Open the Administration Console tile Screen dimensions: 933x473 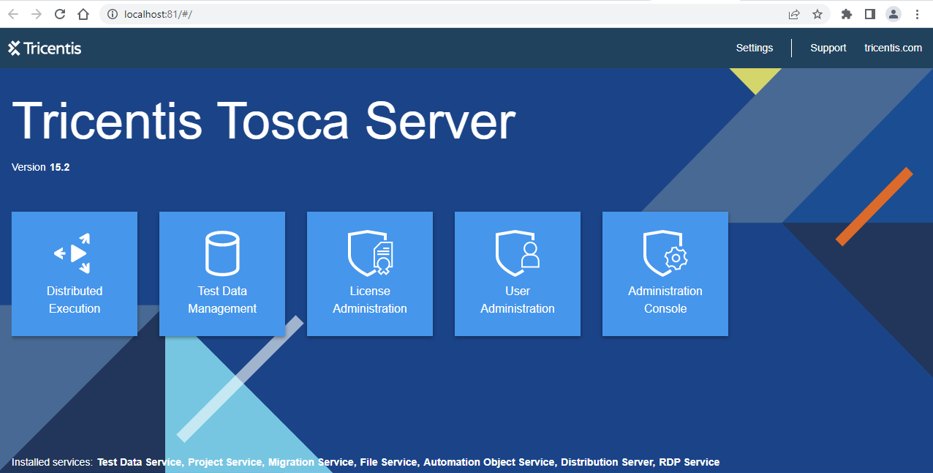[x=665, y=274]
